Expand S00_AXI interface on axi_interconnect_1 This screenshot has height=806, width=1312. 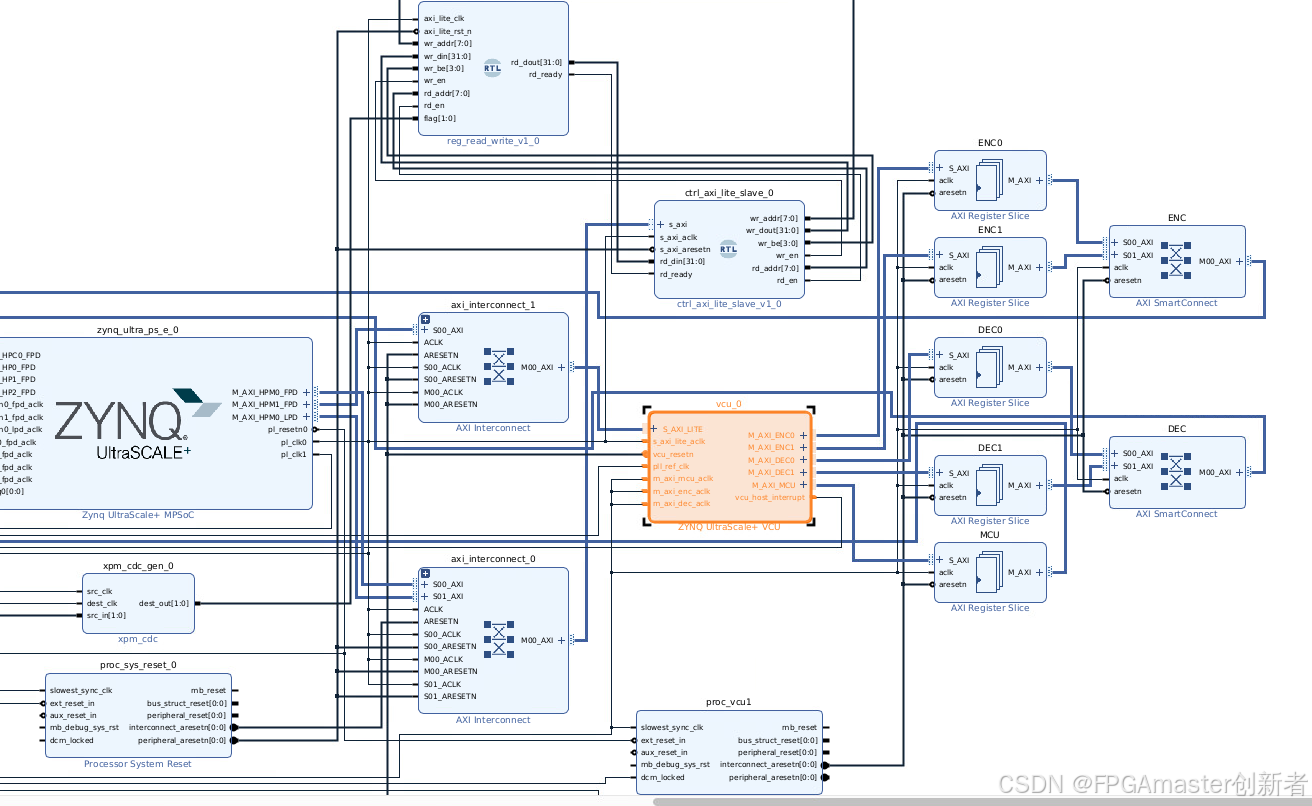click(x=425, y=330)
